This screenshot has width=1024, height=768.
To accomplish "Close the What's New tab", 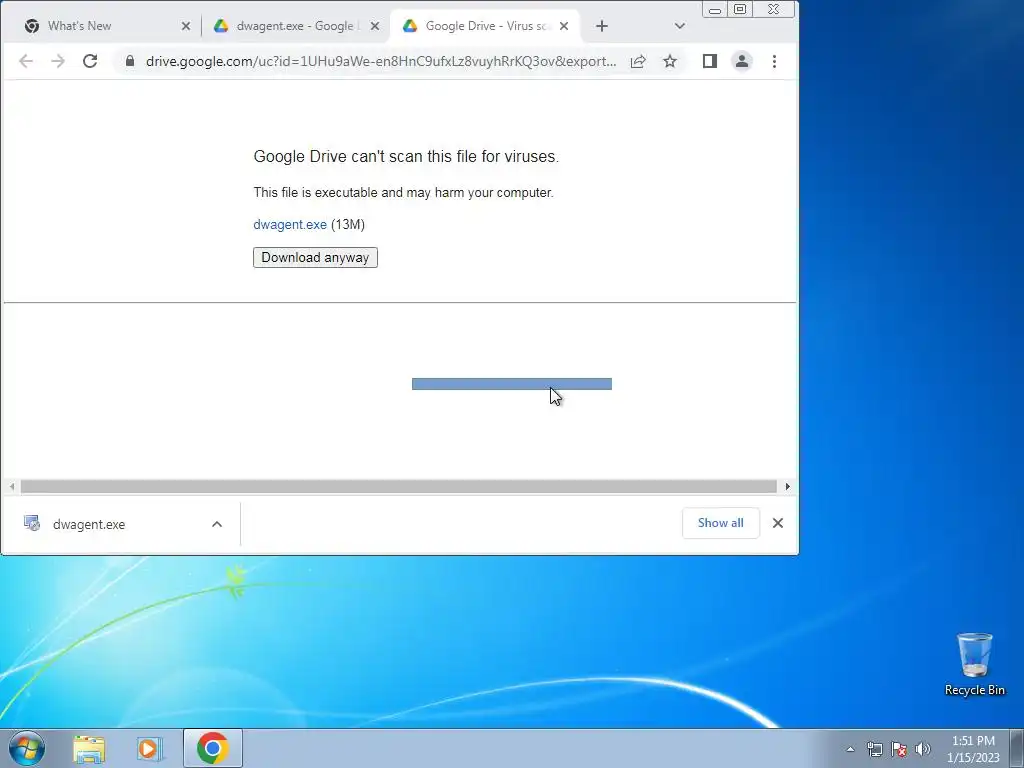I will click(186, 26).
